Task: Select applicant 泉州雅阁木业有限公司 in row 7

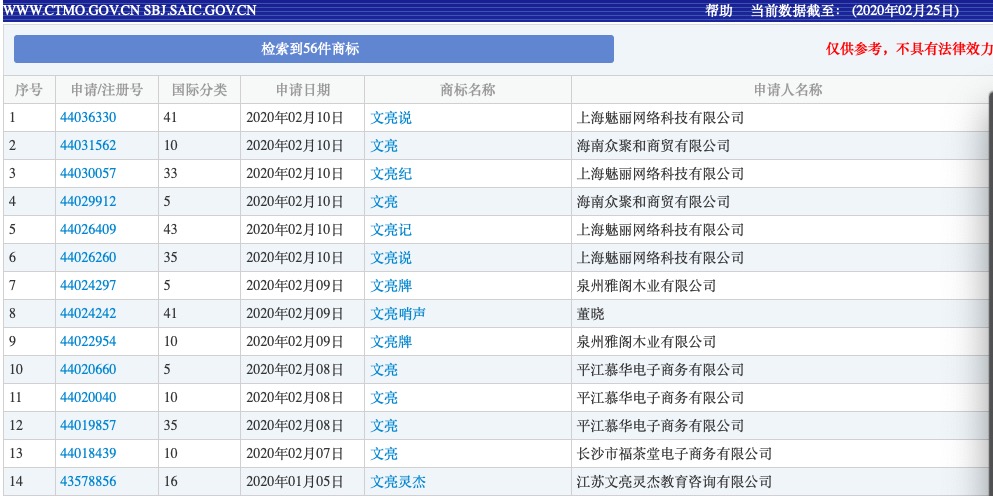Action: 646,286
